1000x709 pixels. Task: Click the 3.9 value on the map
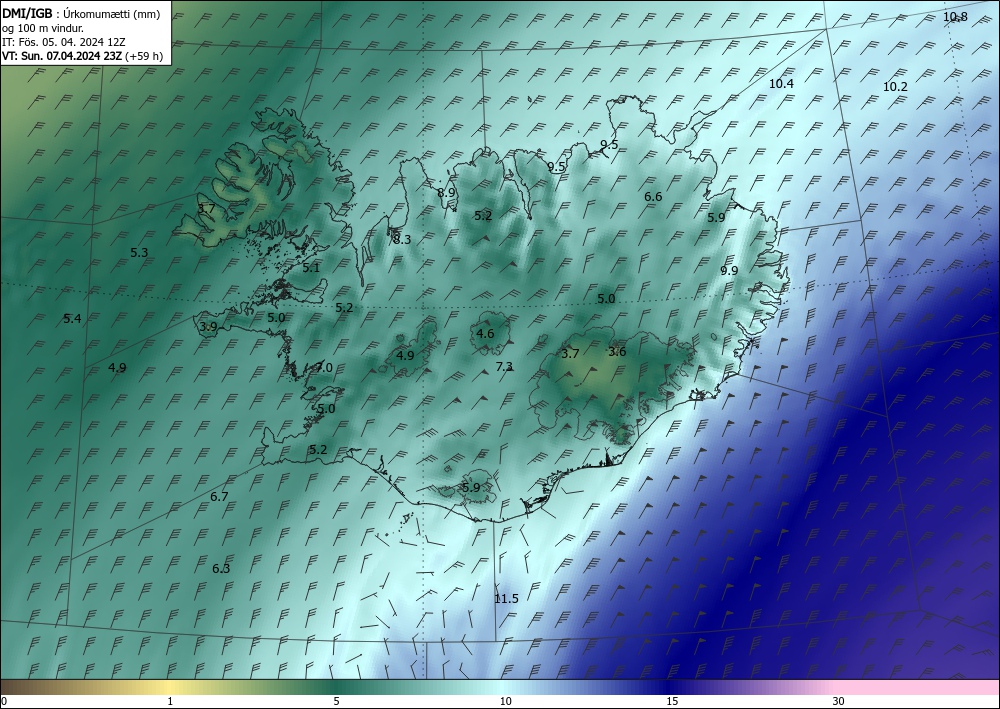[208, 327]
